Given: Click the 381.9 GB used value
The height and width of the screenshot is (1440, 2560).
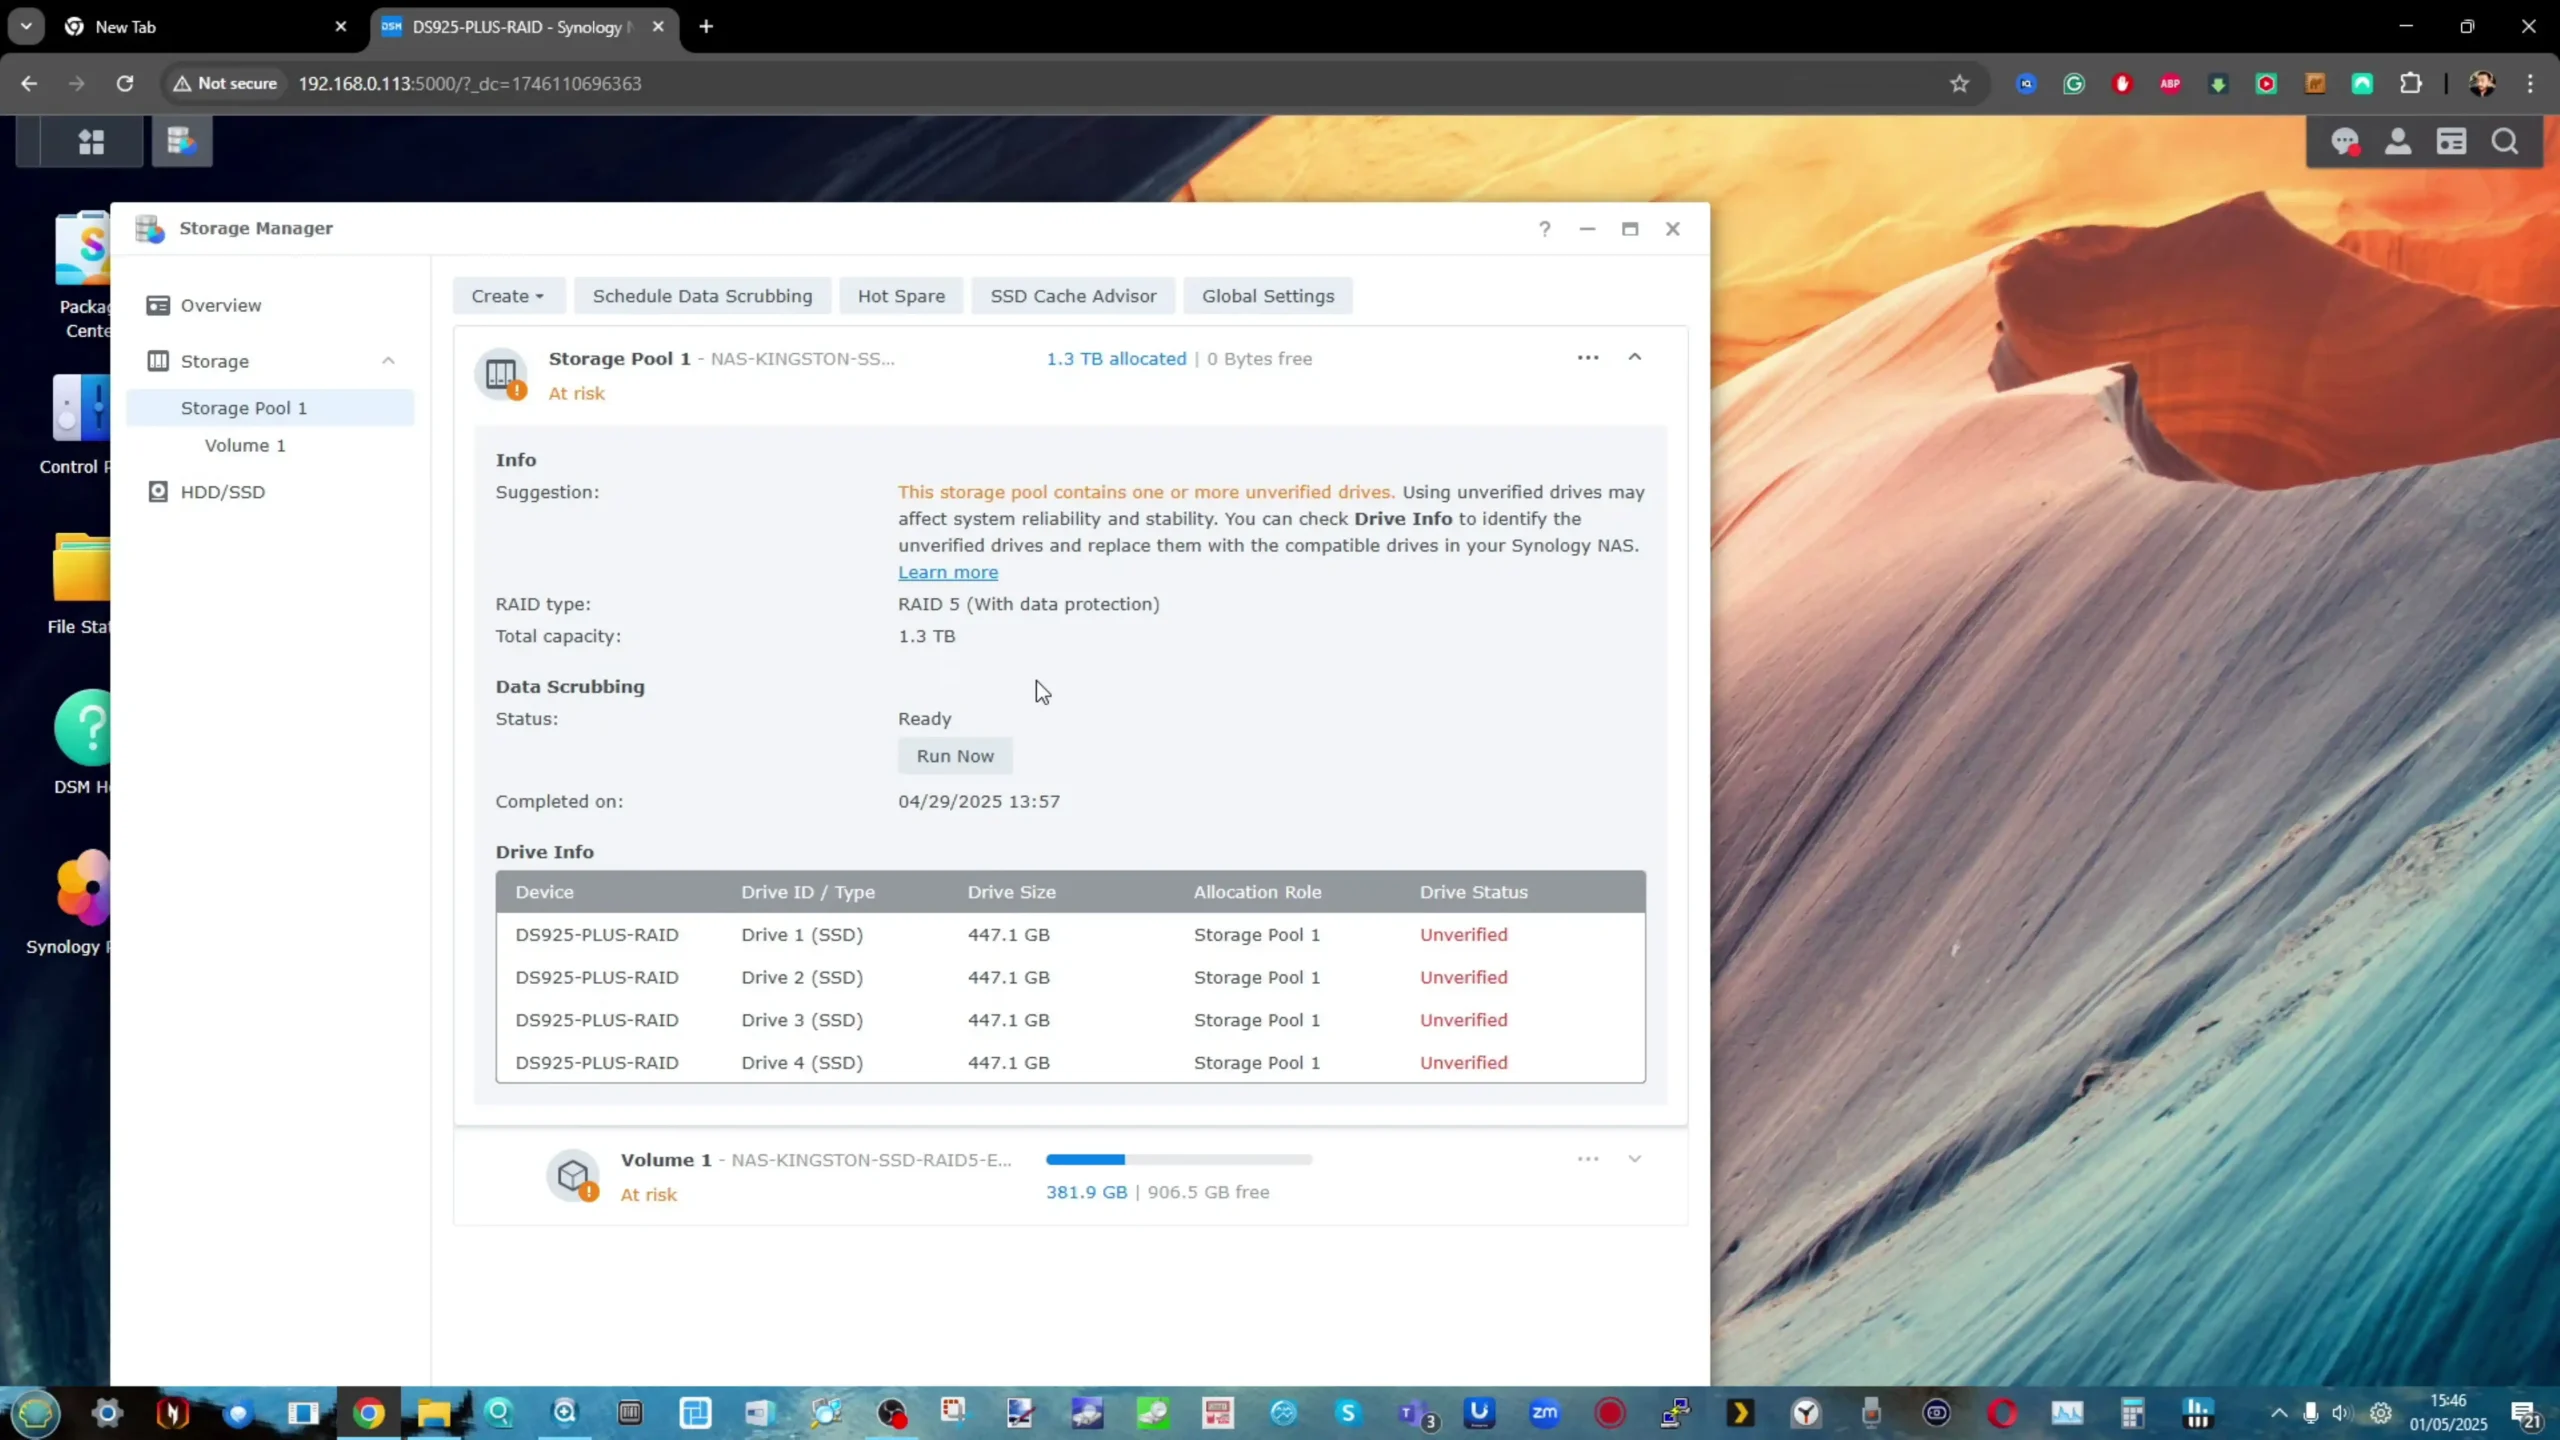Looking at the screenshot, I should point(1086,1192).
